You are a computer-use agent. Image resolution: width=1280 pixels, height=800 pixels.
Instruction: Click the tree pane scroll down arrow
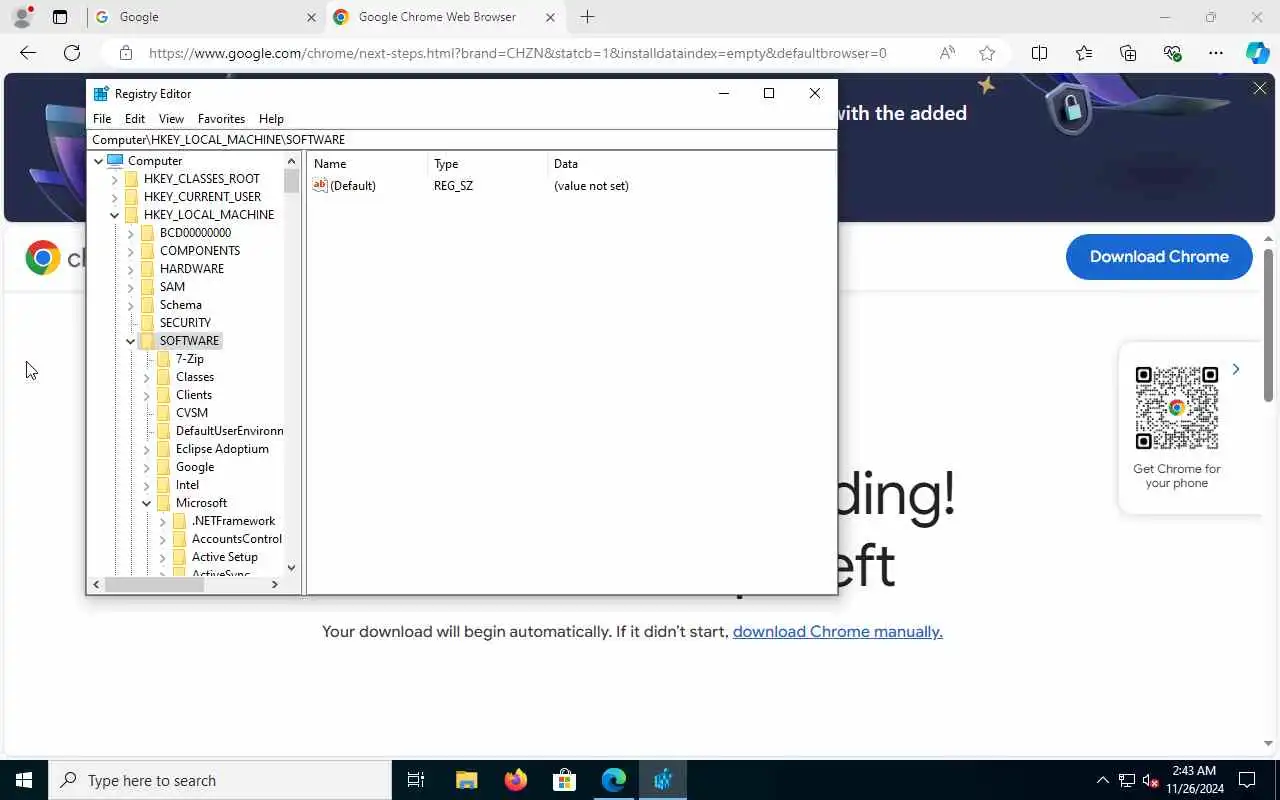click(x=291, y=567)
